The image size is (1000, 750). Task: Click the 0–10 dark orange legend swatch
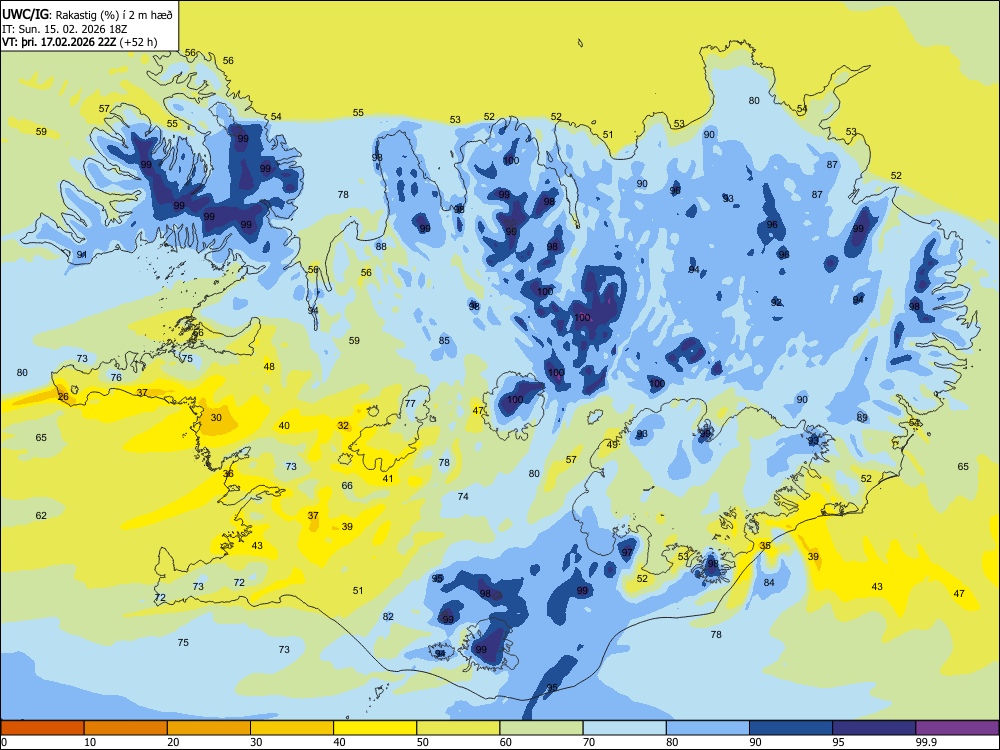[x=43, y=728]
